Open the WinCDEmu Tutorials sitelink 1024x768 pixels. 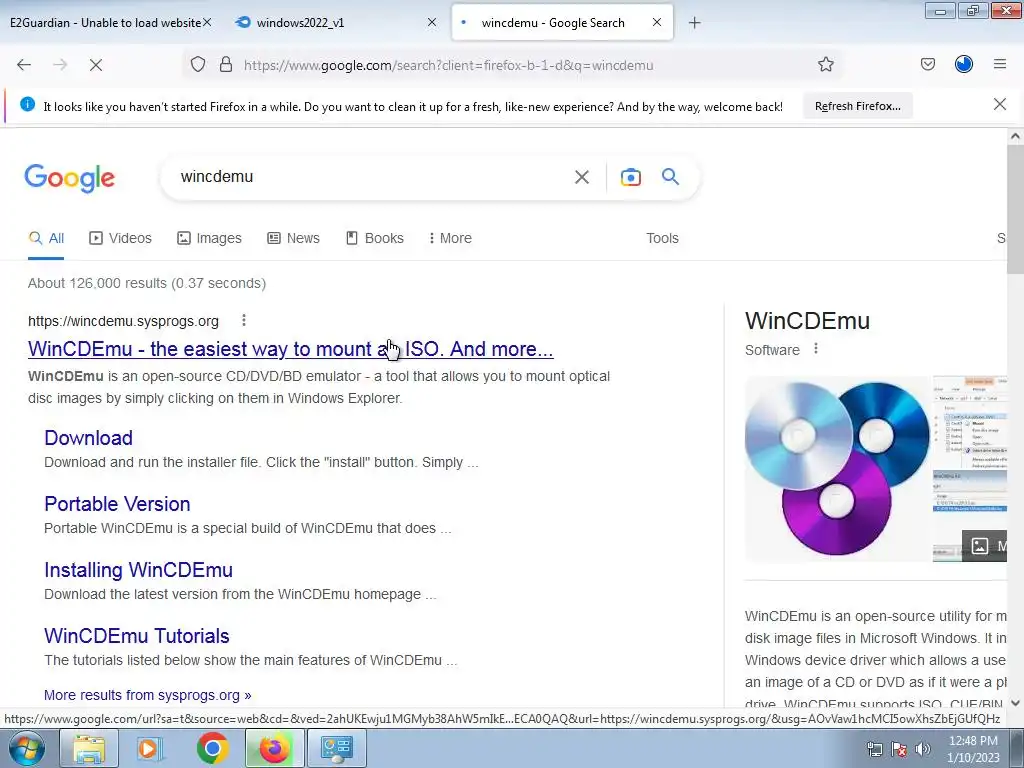136,635
